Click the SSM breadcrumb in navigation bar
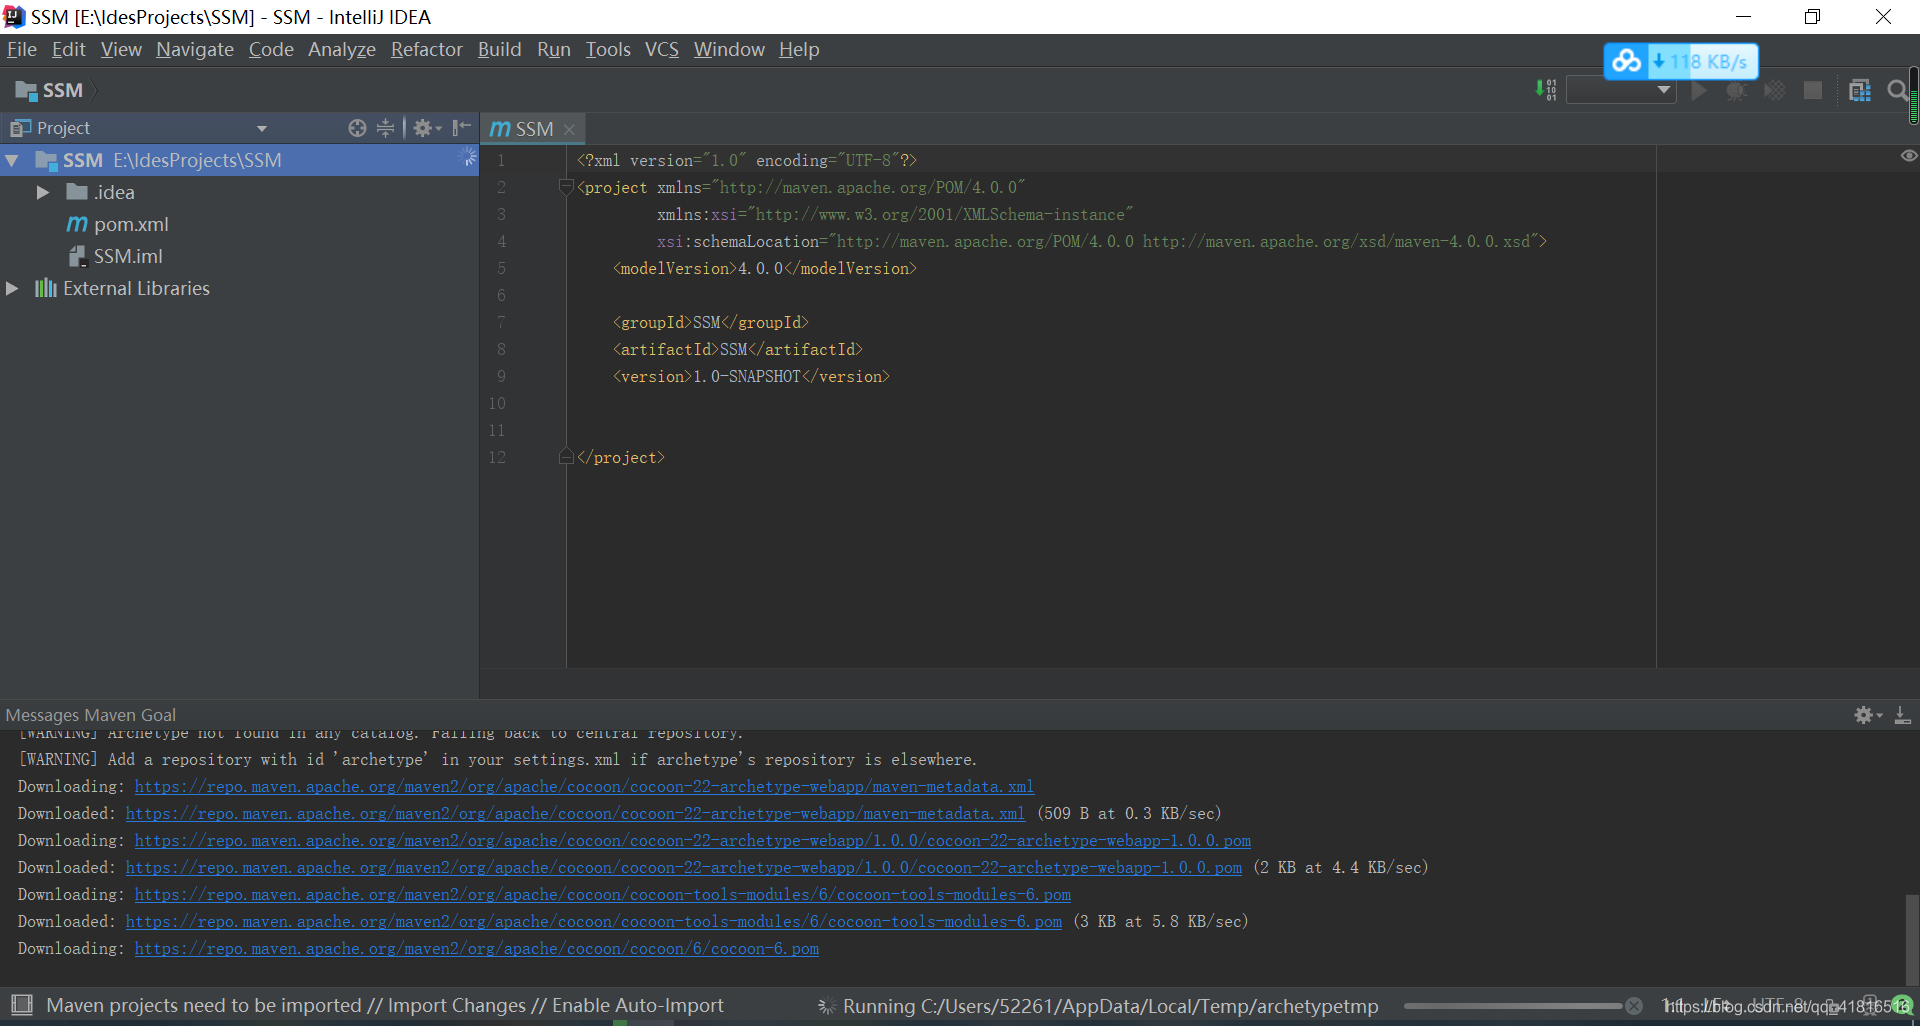This screenshot has height=1026, width=1920. point(49,90)
